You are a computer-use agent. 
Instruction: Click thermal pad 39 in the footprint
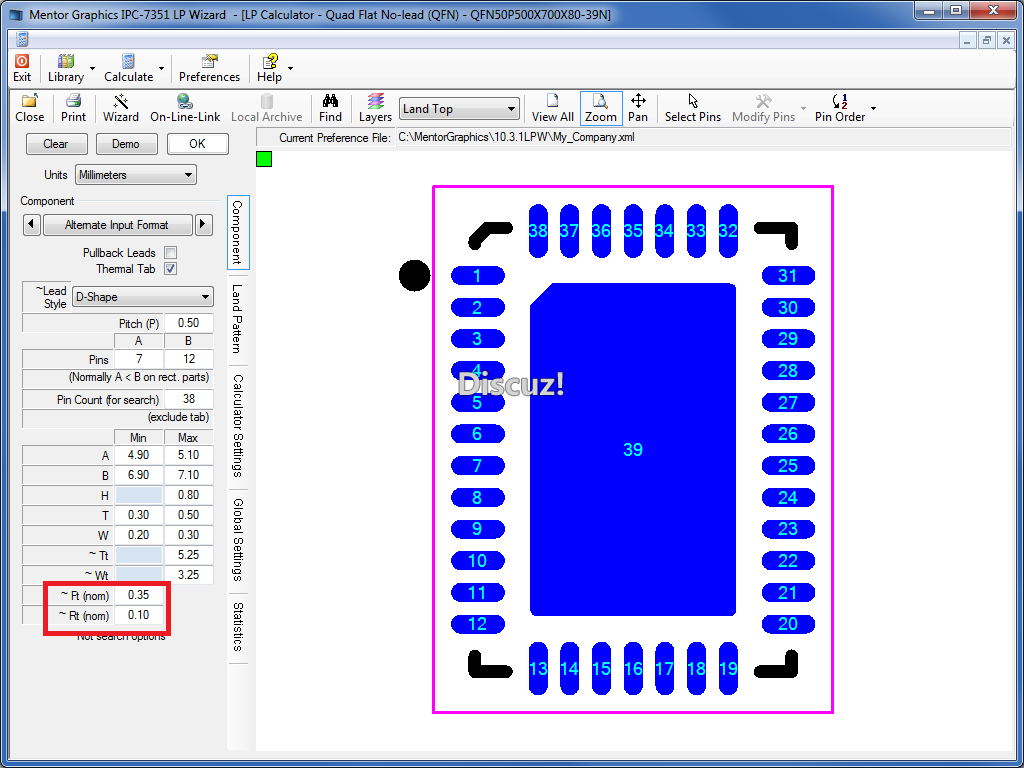[x=633, y=449]
